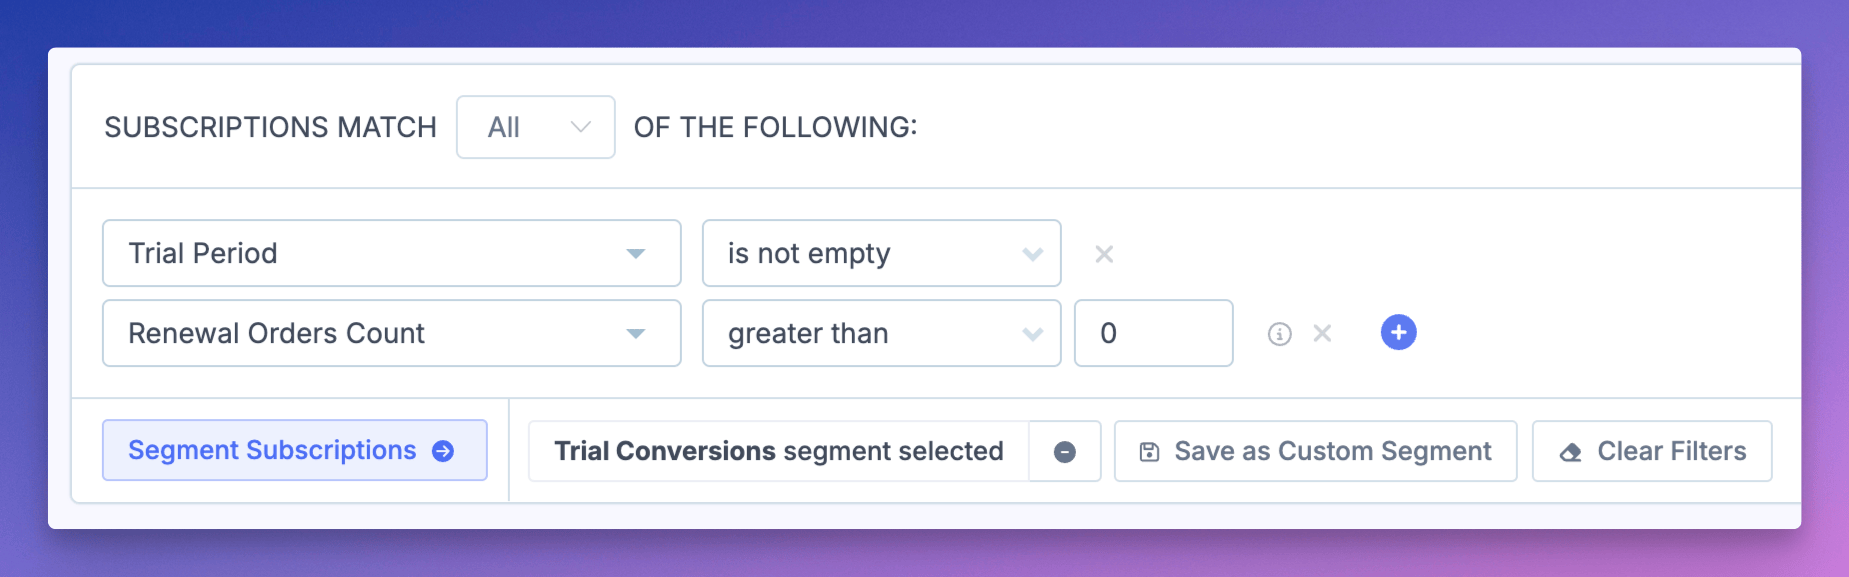The width and height of the screenshot is (1849, 577).
Task: Remove the Trial Period filter row
Action: tap(1104, 254)
